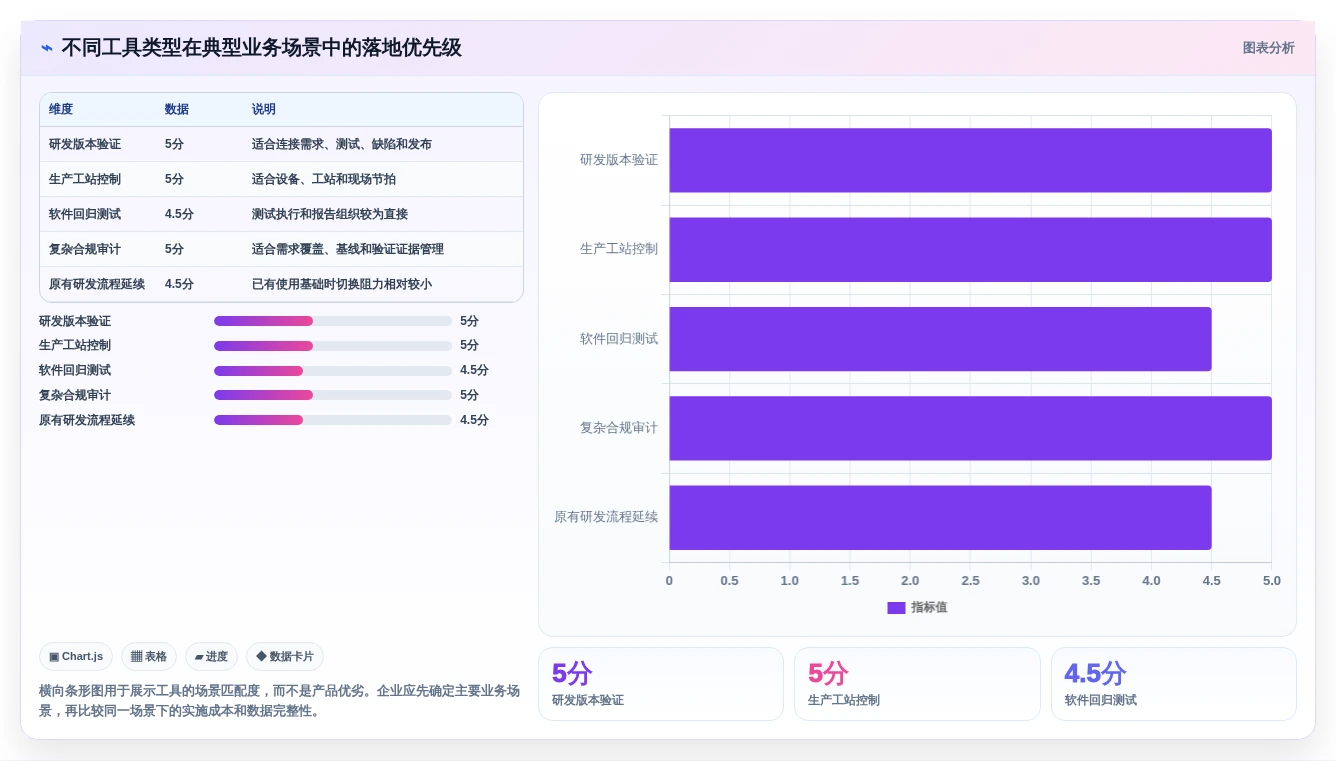The width and height of the screenshot is (1336, 761).
Task: Click description 已有使用基础时切换阻力相对较小
Action: click(342, 284)
